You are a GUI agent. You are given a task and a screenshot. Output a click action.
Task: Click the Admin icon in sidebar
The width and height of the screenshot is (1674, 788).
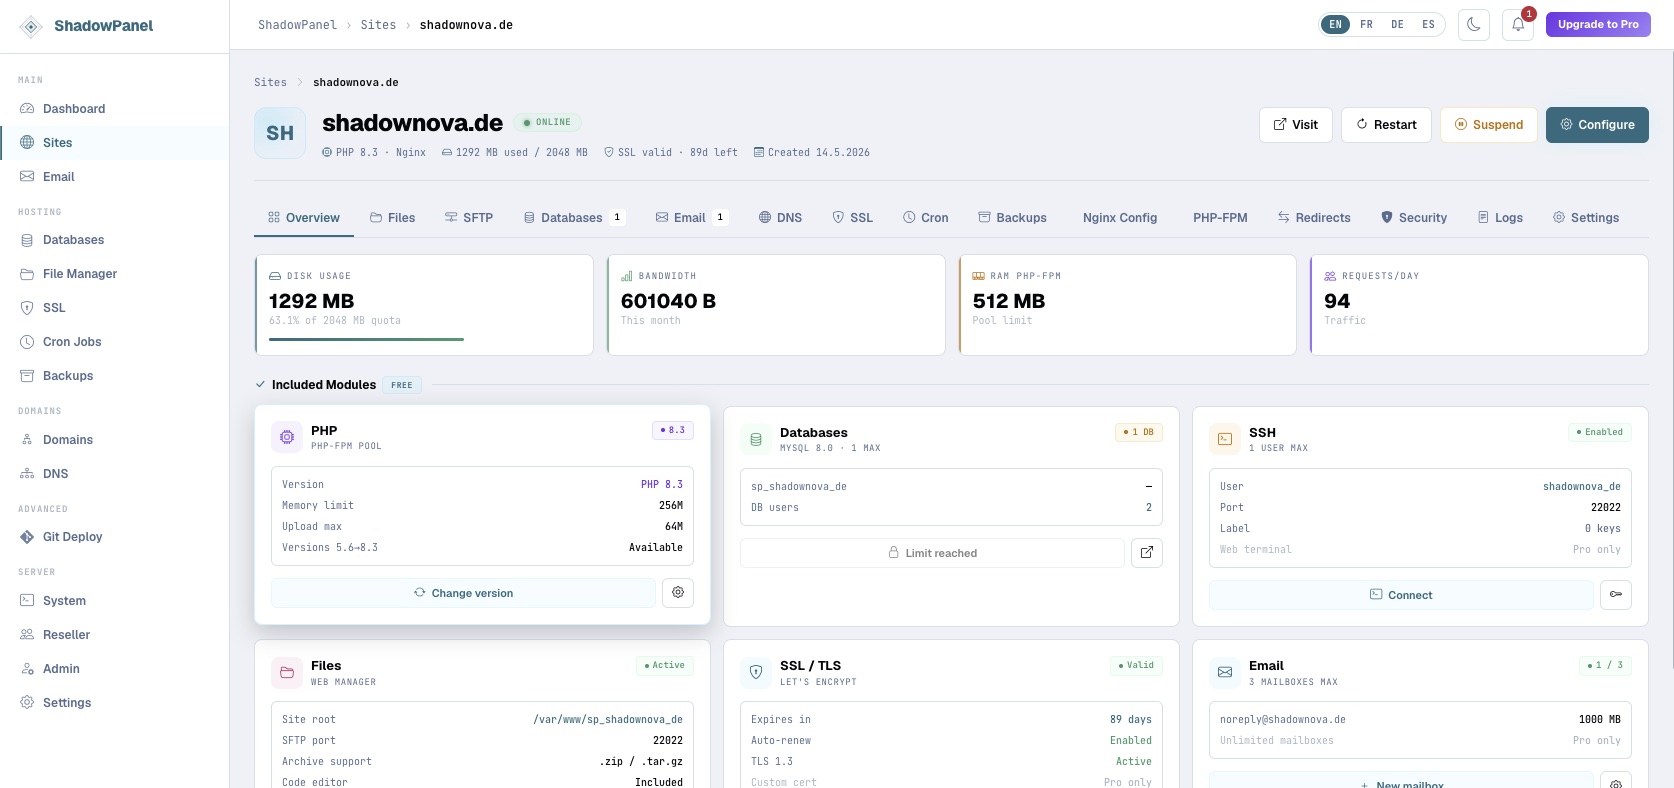coord(27,669)
